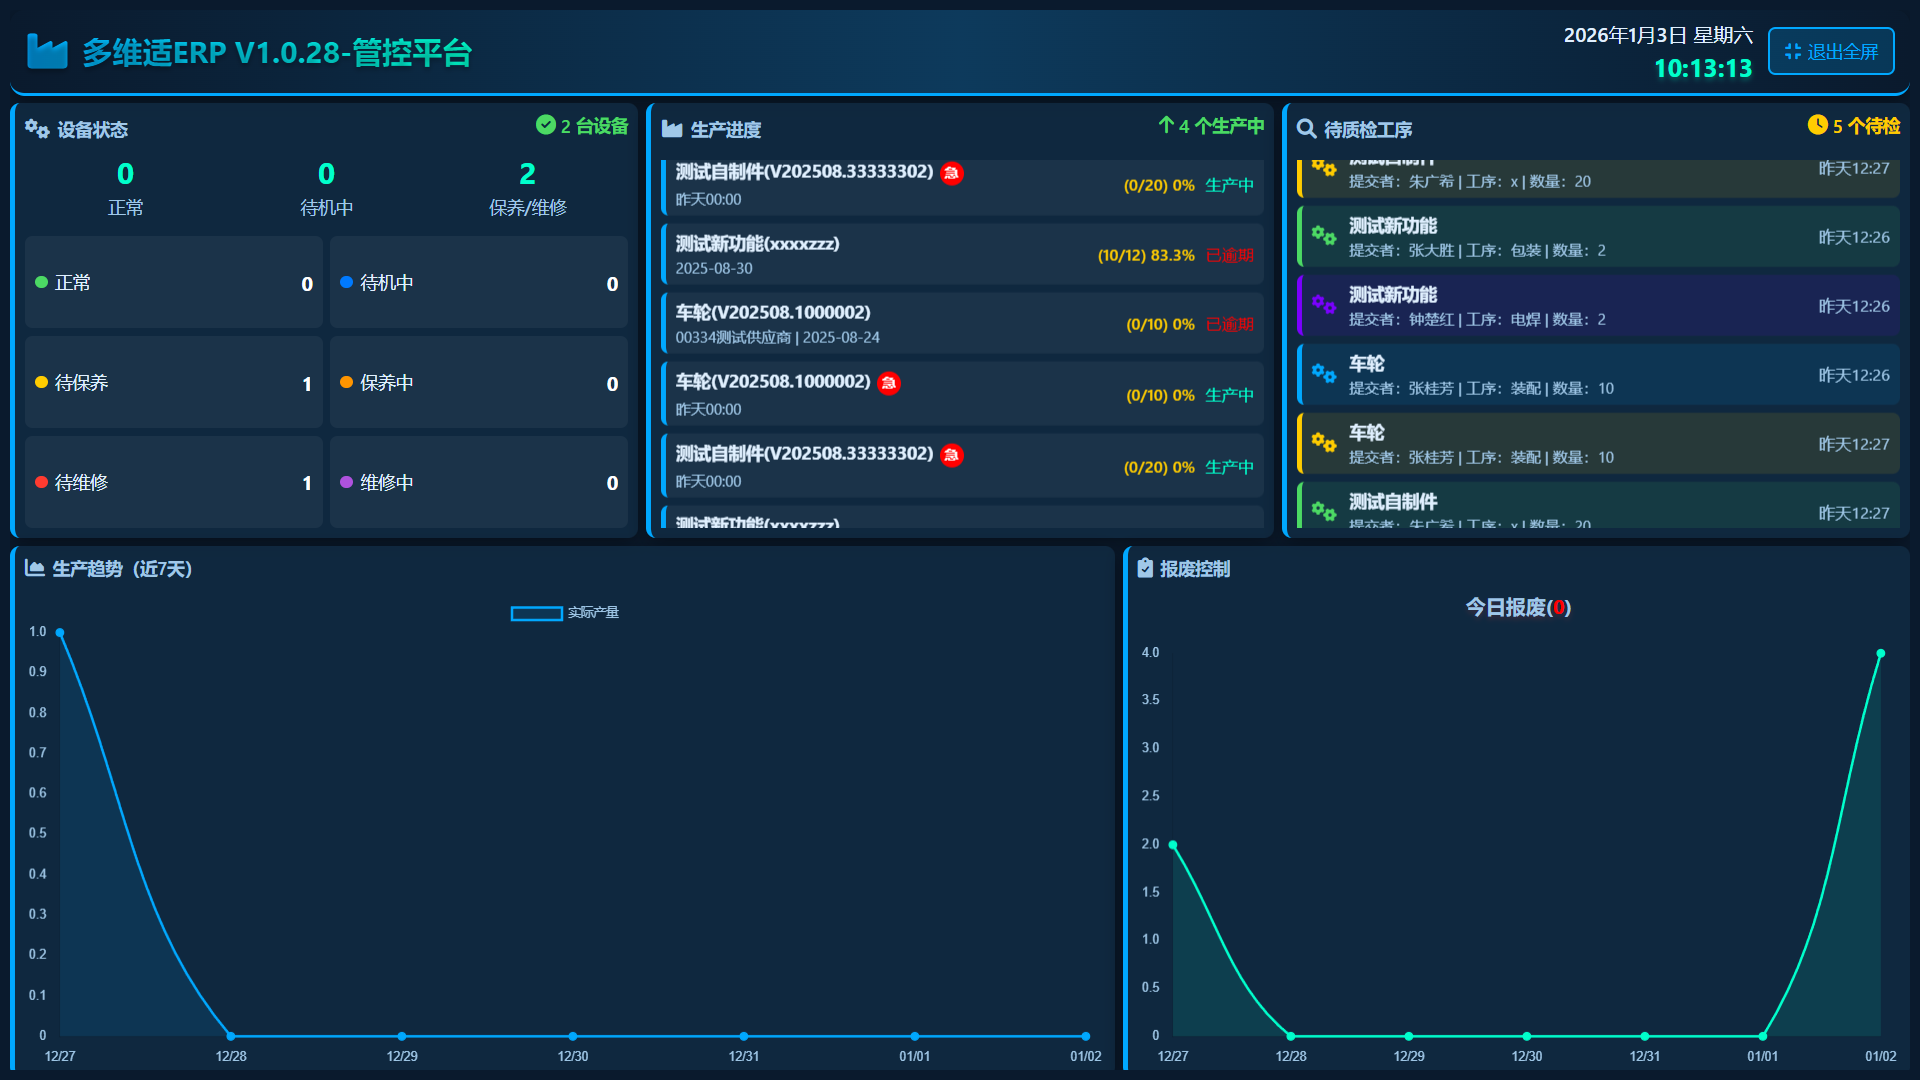Screen dimensions: 1920x1080
Task: Click the 待质检工序 magnifier icon
Action: coord(1306,129)
